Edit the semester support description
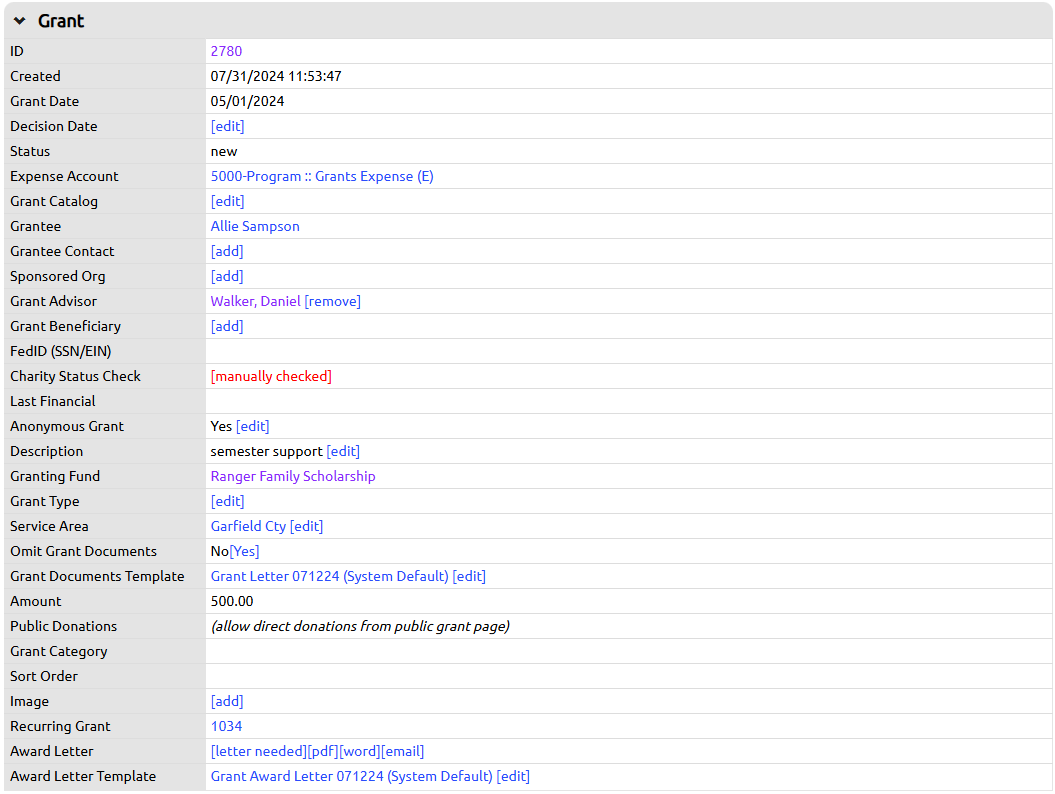 pos(343,451)
